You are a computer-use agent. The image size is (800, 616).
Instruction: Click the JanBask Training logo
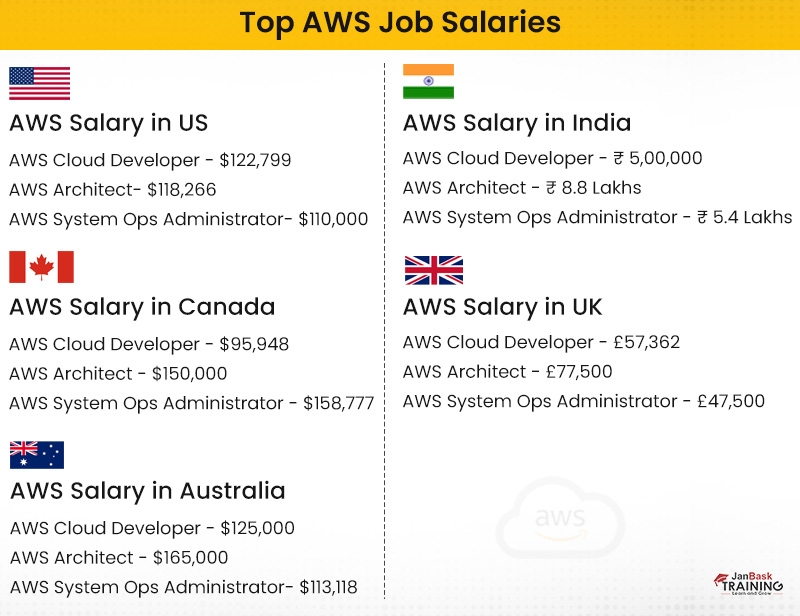tap(748, 584)
